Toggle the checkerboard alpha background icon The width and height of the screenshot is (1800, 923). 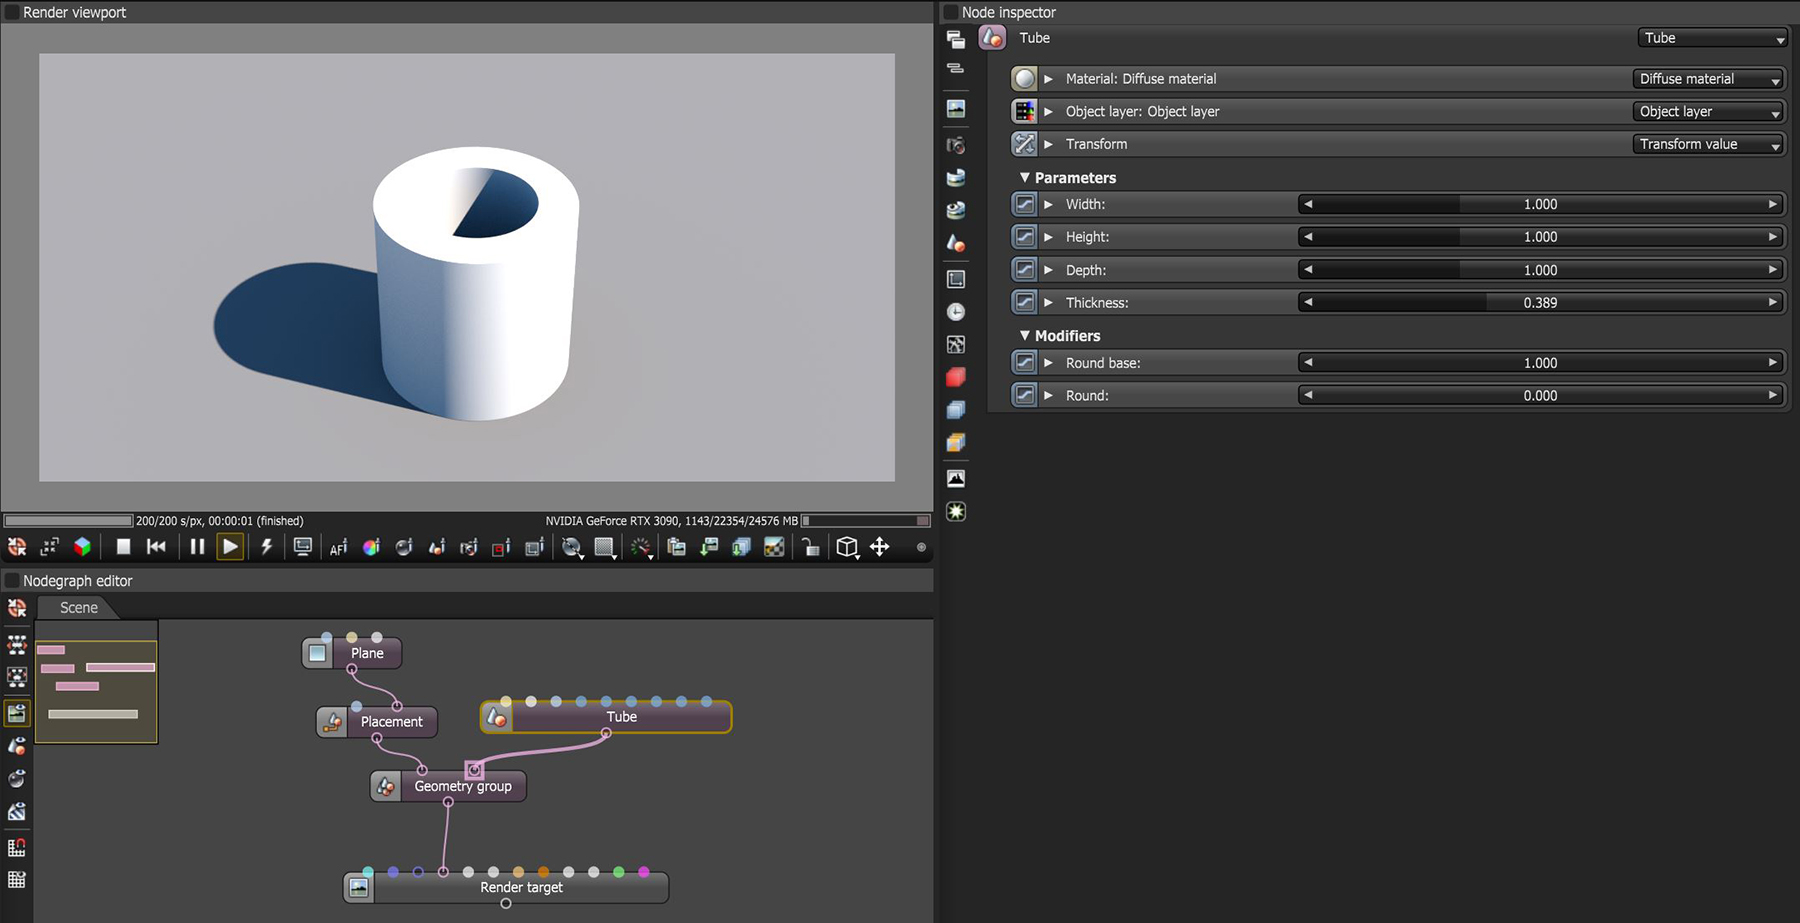tap(774, 547)
